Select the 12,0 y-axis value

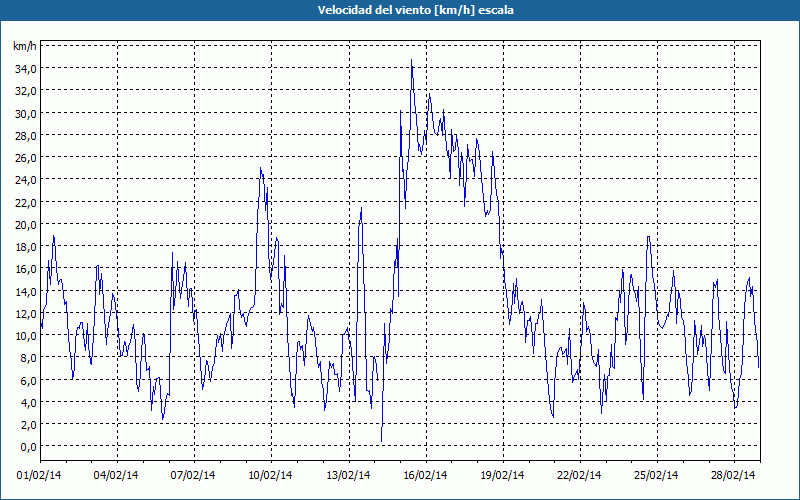pos(24,313)
